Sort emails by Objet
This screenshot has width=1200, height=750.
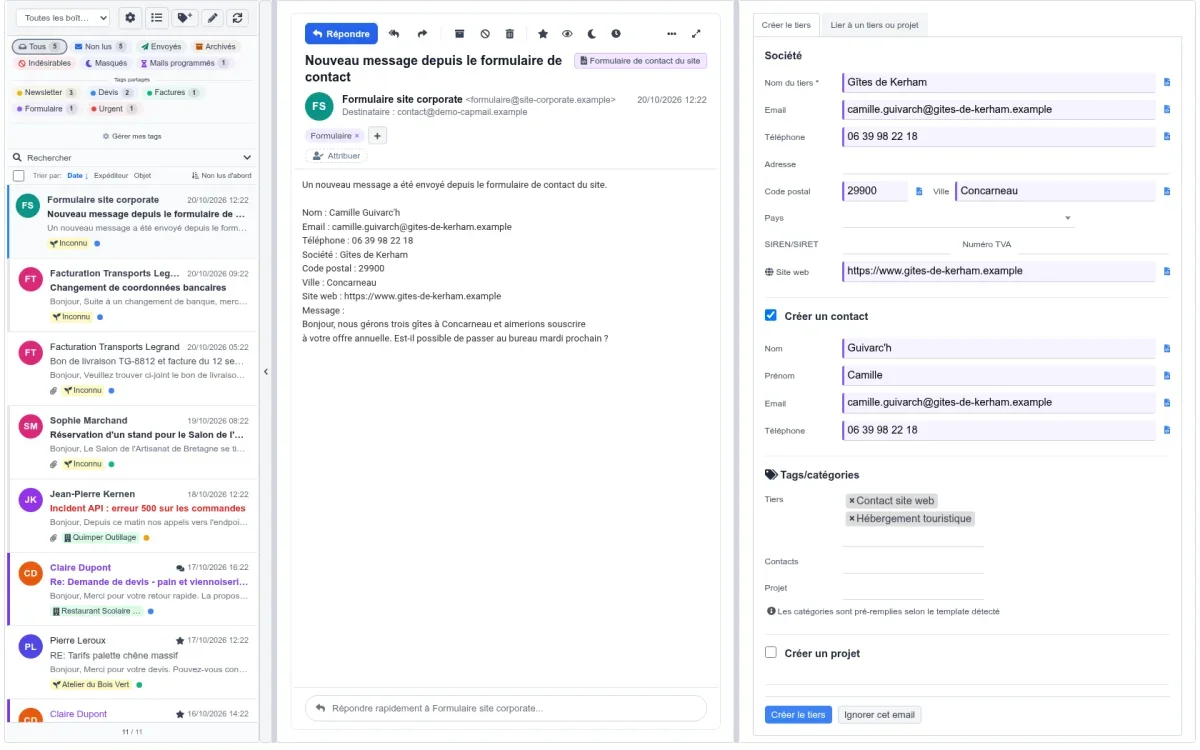coord(143,175)
